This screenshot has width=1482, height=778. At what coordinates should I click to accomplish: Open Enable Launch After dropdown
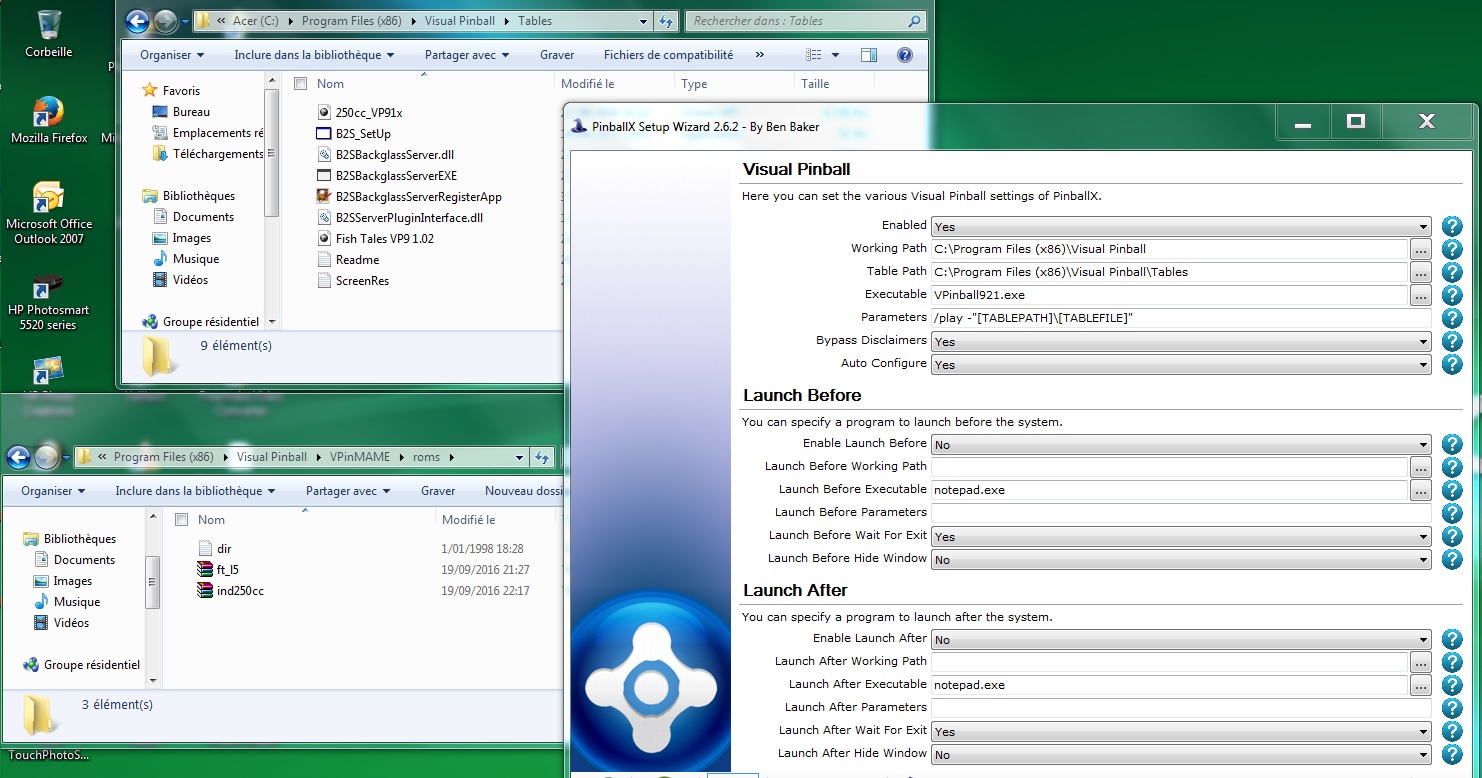[1181, 640]
